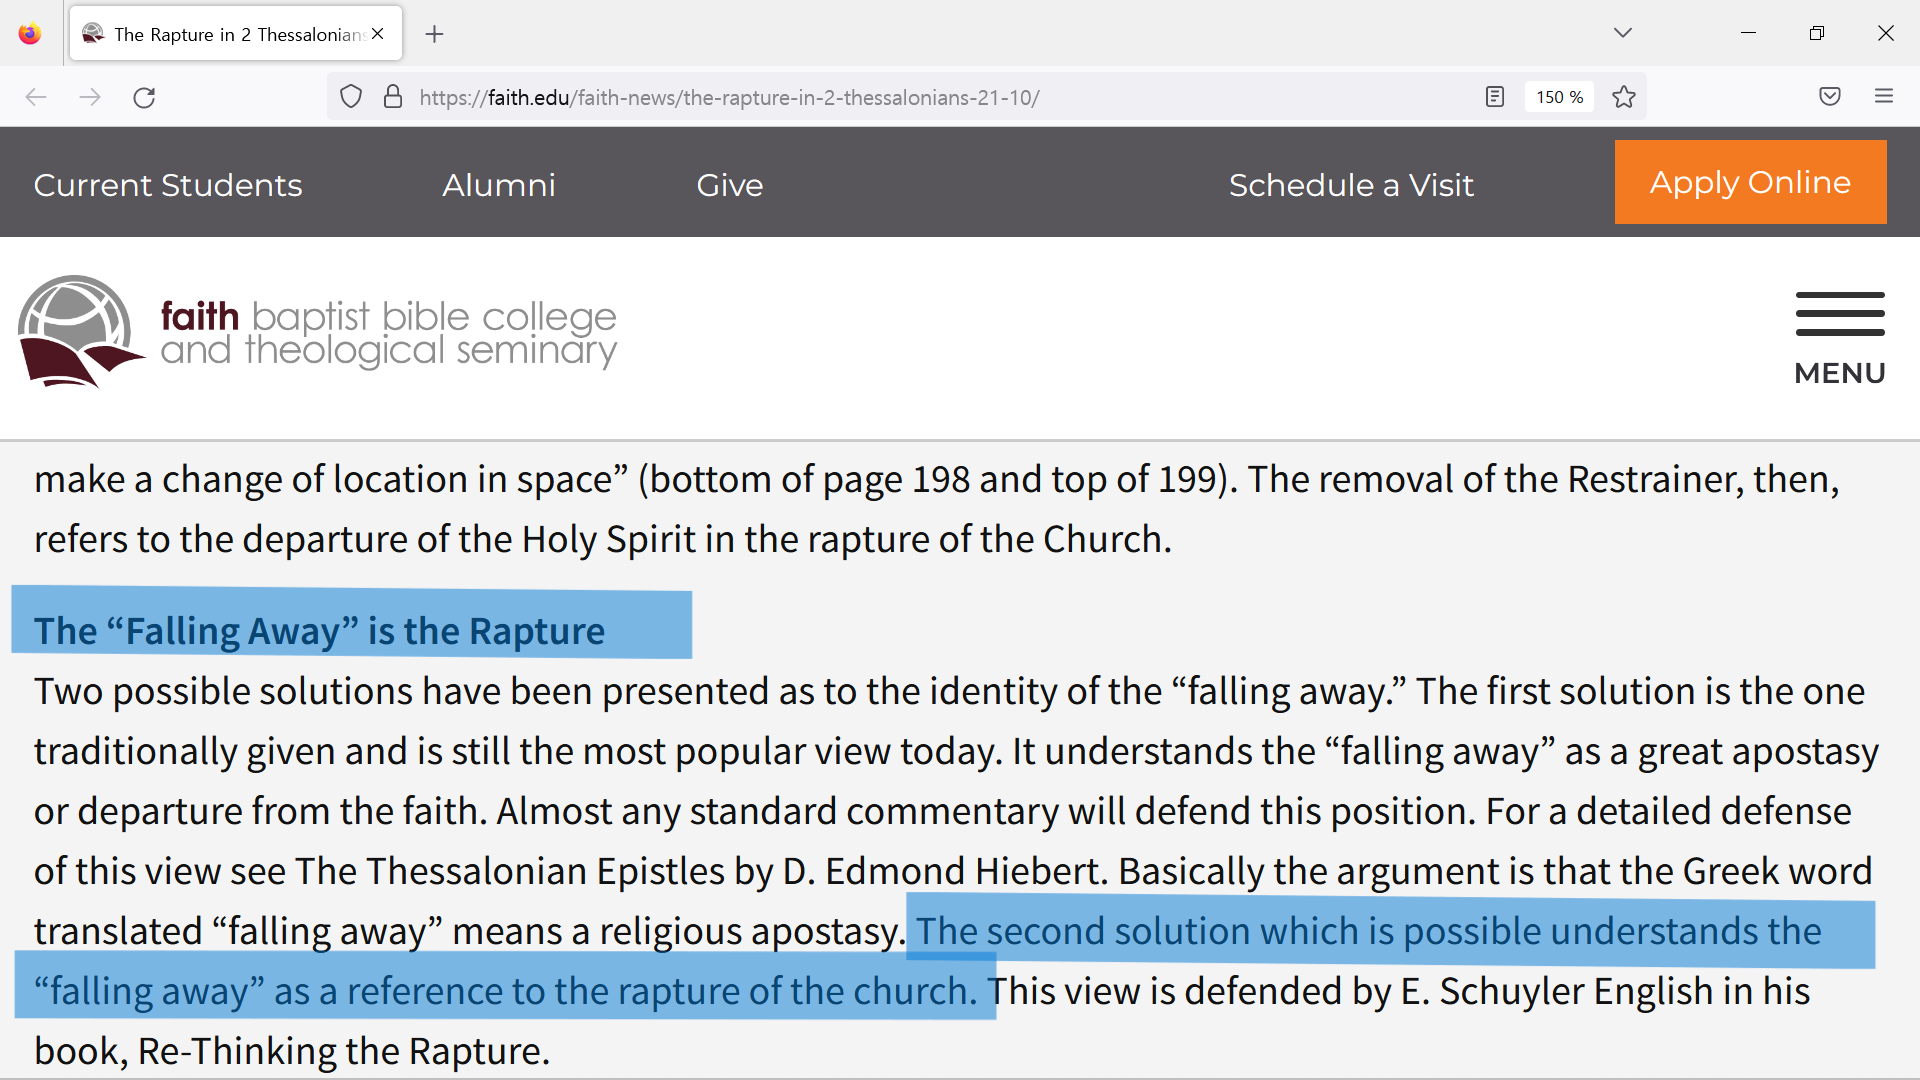The width and height of the screenshot is (1920, 1080).
Task: Open the Current Students menu item
Action: coord(168,185)
